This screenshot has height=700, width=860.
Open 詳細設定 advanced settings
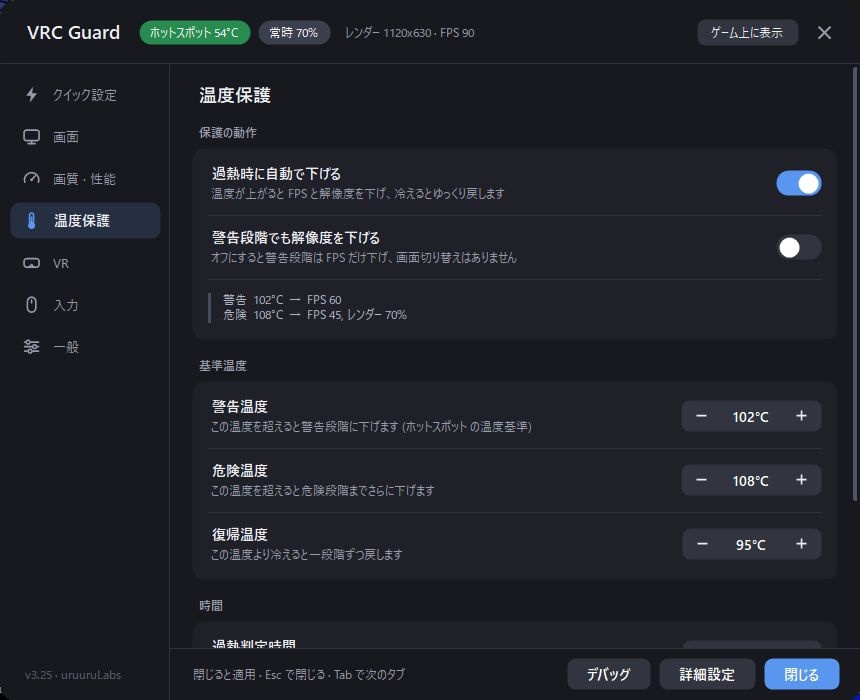click(707, 674)
